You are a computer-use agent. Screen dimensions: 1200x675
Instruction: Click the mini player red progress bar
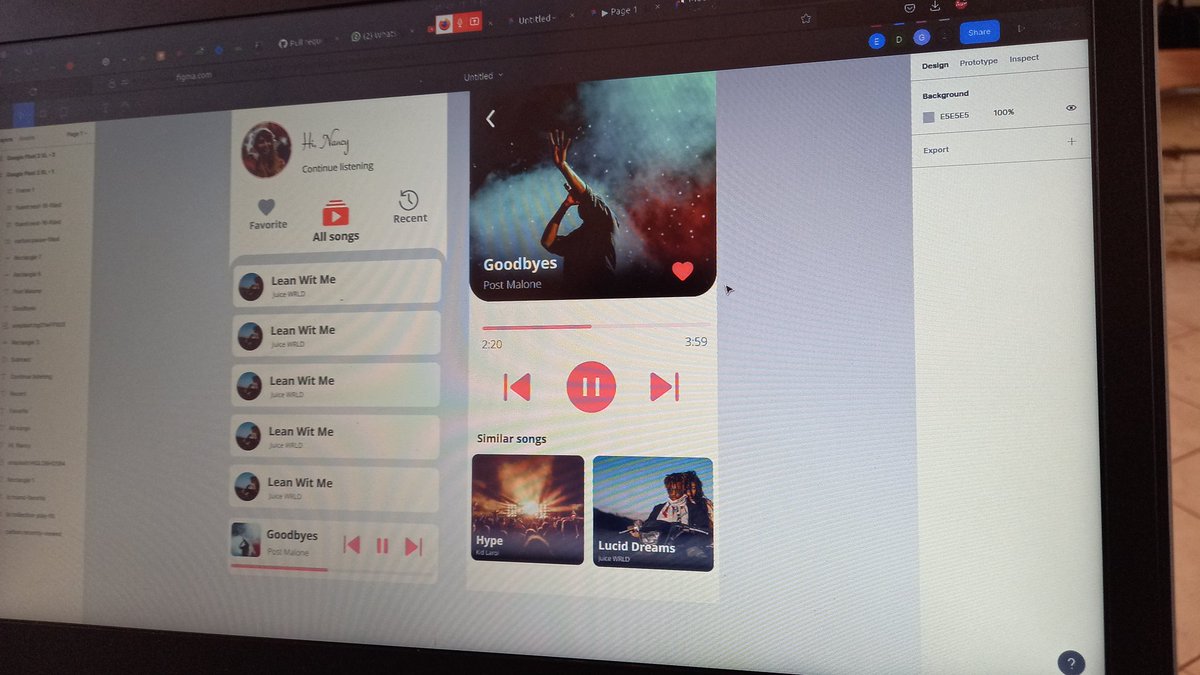279,568
